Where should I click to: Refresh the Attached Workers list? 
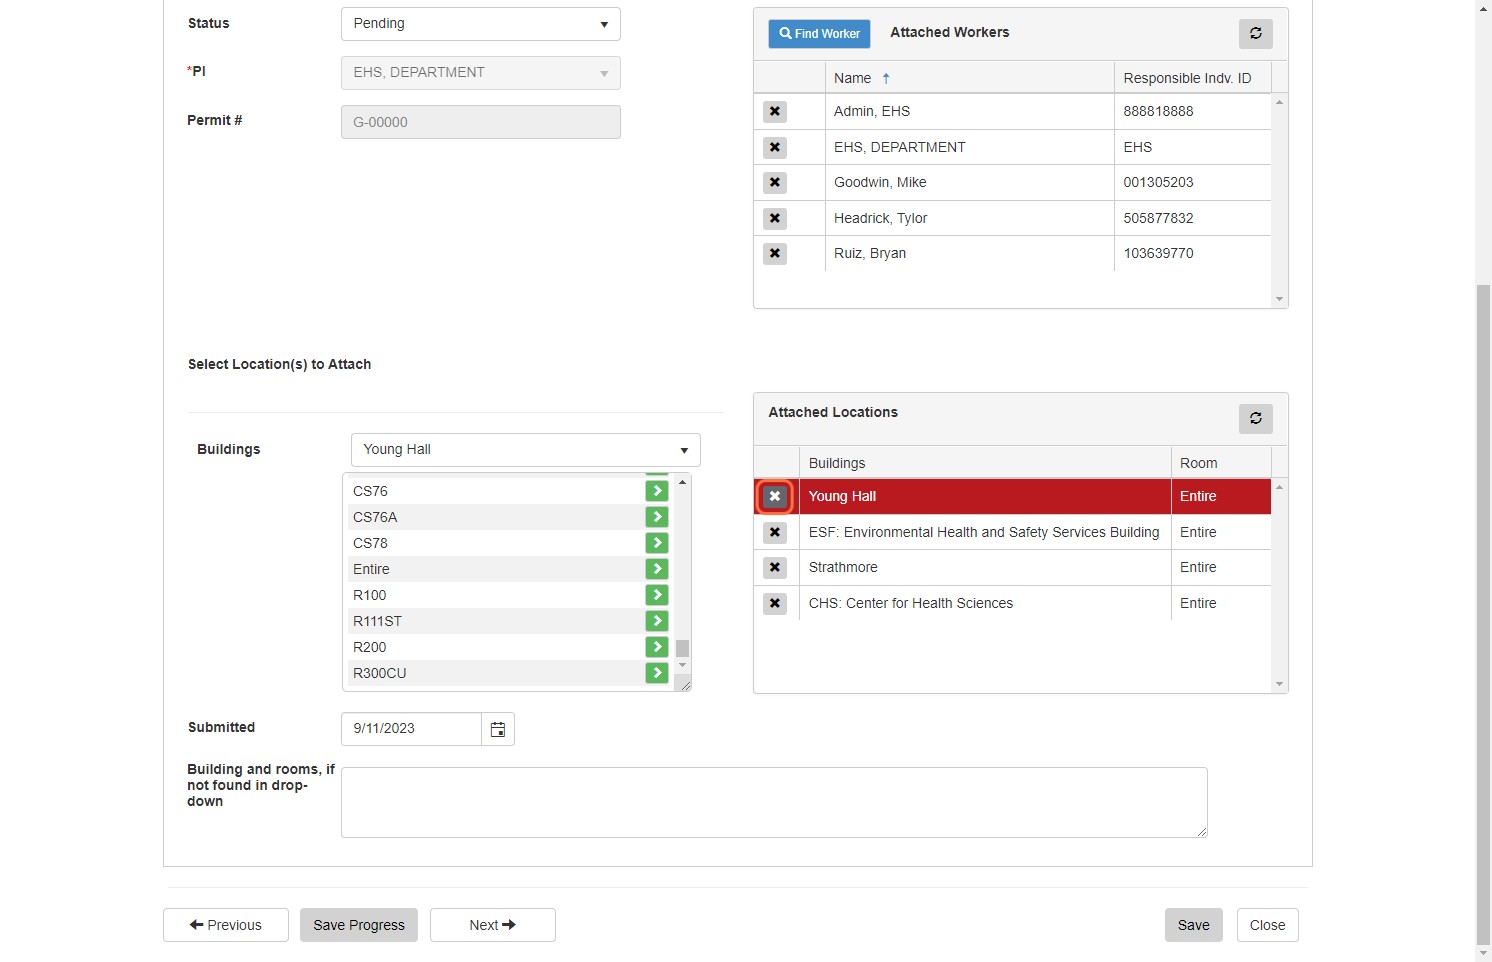(x=1256, y=33)
